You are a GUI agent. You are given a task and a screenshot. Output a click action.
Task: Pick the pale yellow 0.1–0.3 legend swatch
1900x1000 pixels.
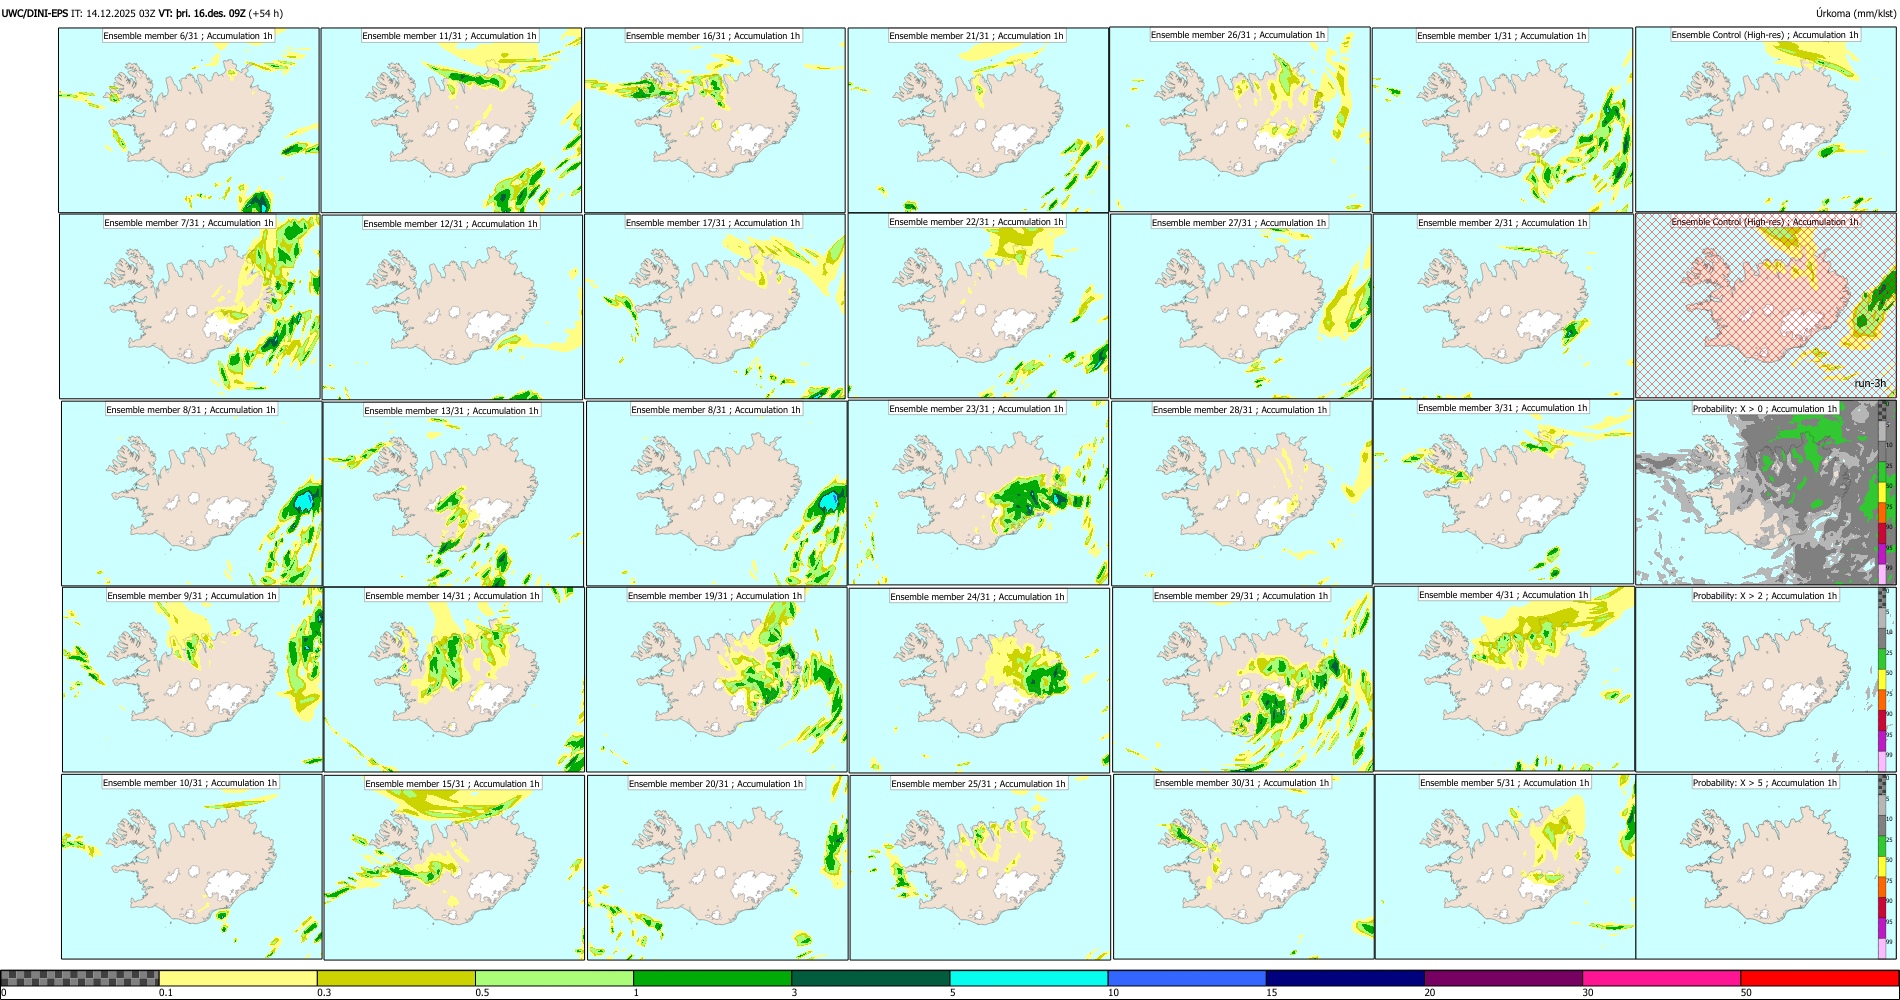point(238,978)
